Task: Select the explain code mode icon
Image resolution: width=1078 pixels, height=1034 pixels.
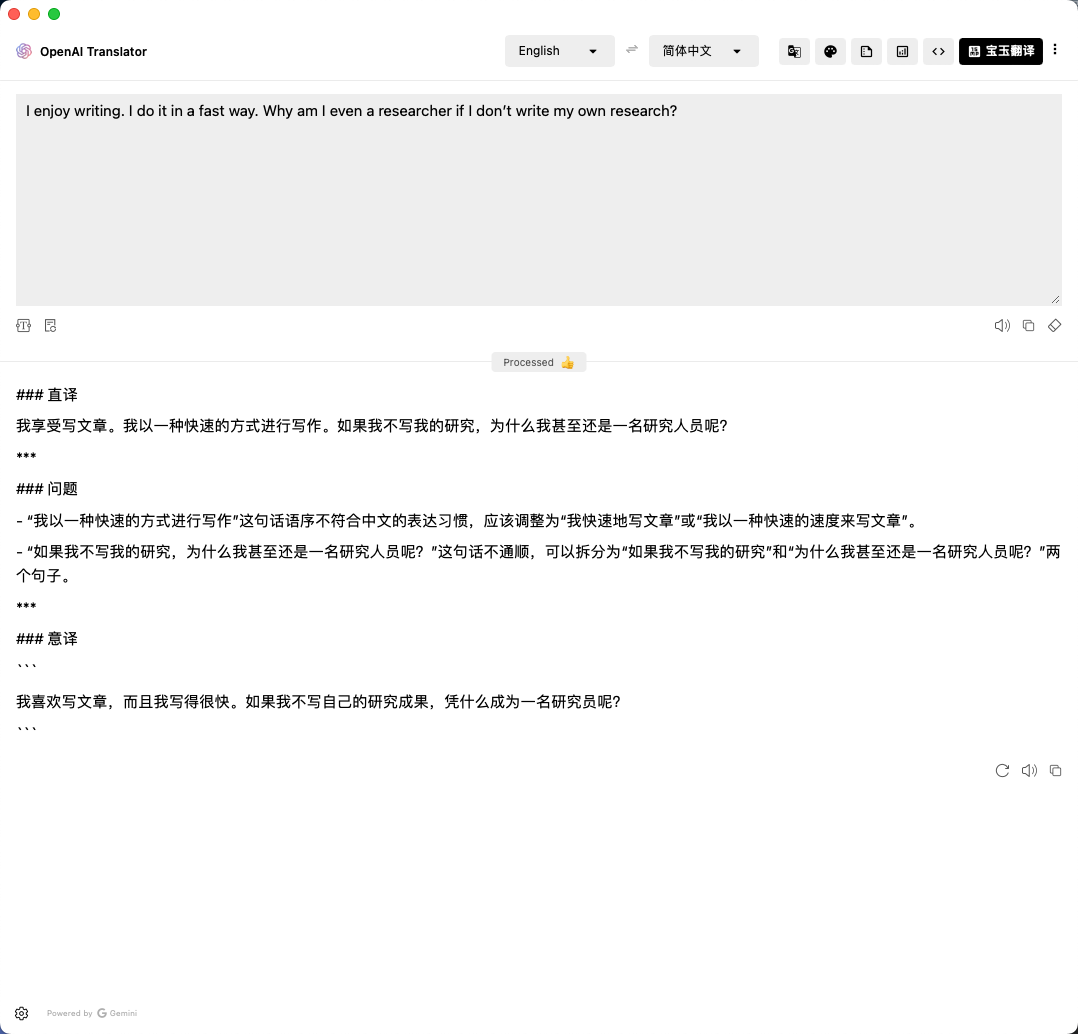Action: coord(938,52)
